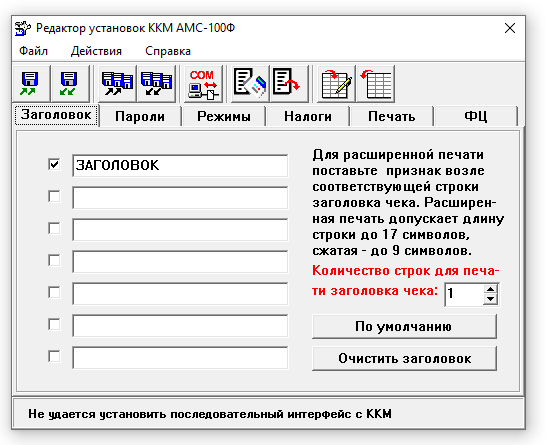Uncheck the checkbox beside ЗАГОЛОВОК line
Image resolution: width=548 pixels, height=445 pixels.
[54, 164]
